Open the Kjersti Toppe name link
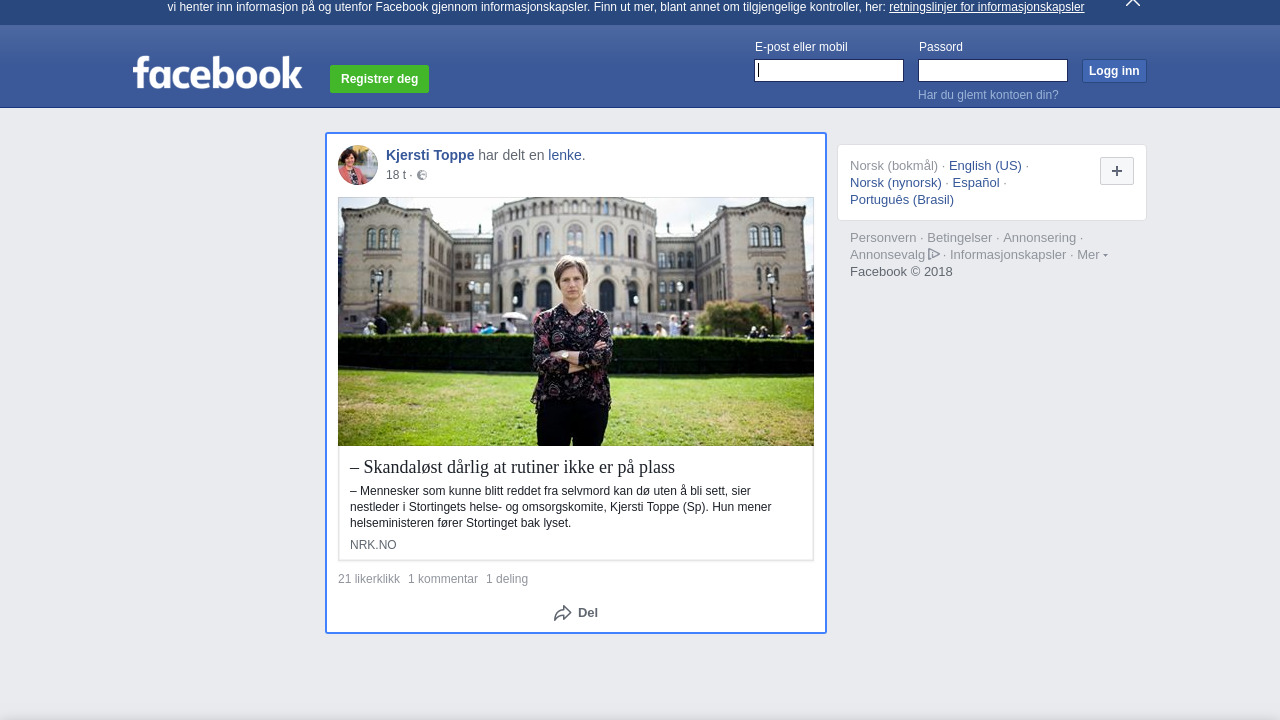Screen dimensions: 1280x720 pos(430,155)
